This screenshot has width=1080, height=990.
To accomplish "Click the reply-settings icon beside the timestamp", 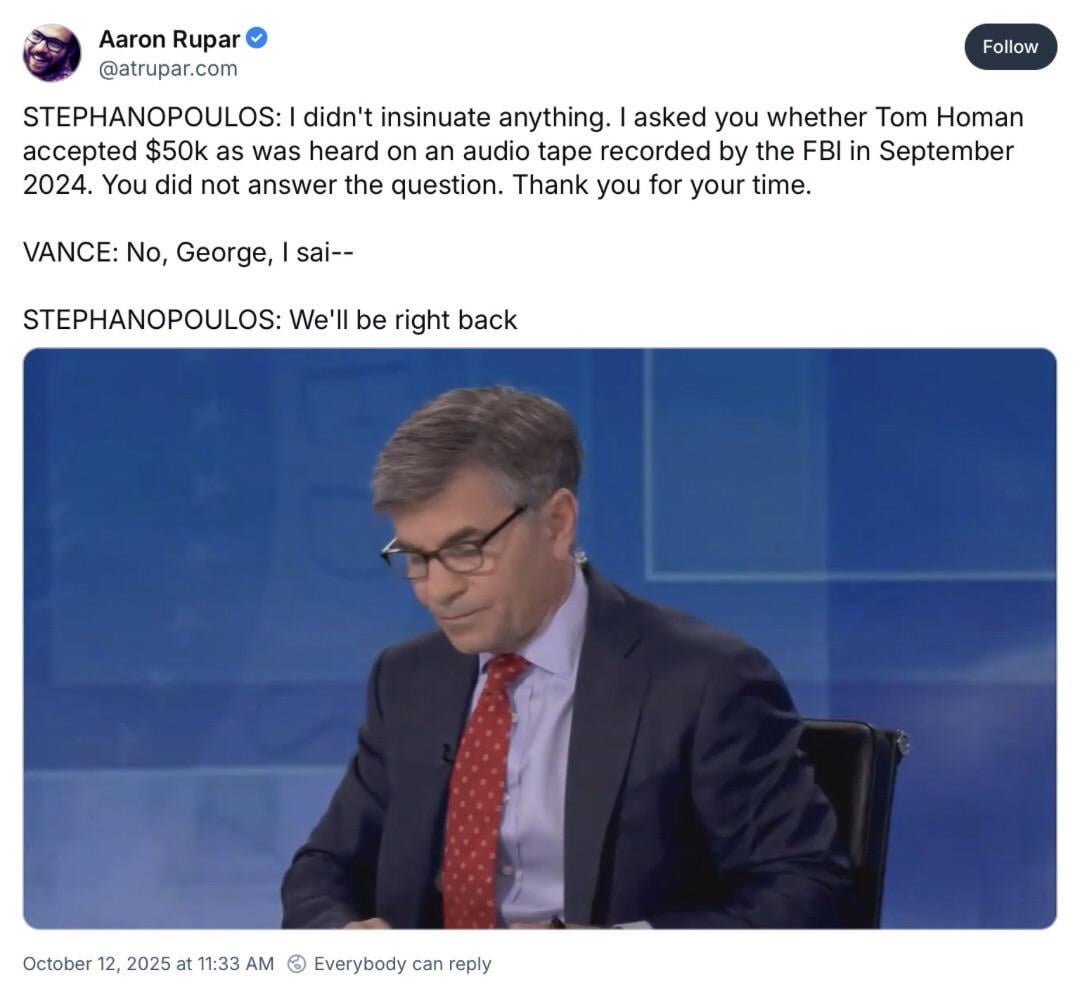I will (x=296, y=963).
